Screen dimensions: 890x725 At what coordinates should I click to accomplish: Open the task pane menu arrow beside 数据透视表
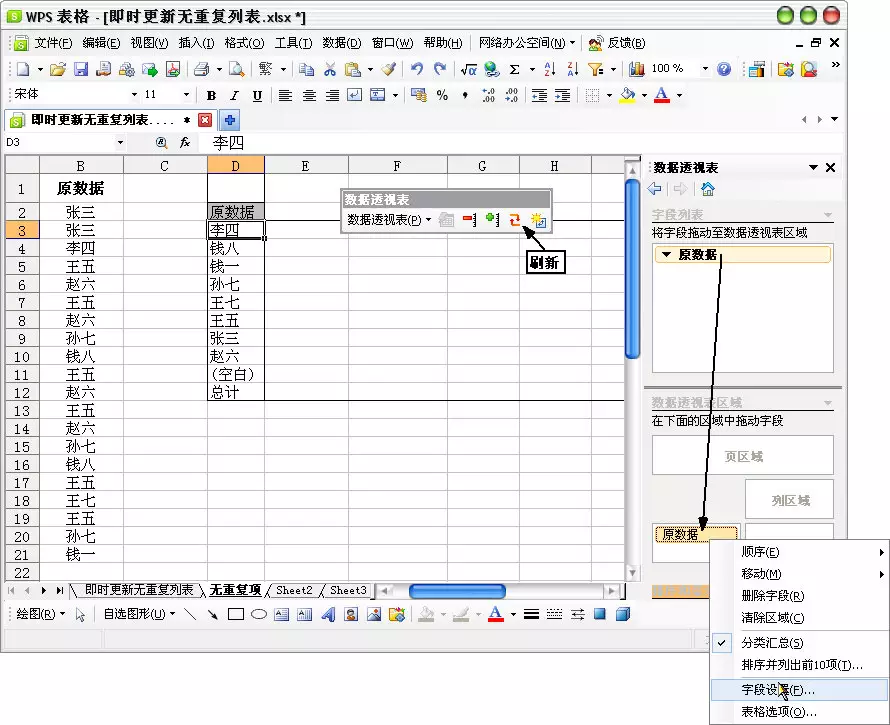point(813,167)
